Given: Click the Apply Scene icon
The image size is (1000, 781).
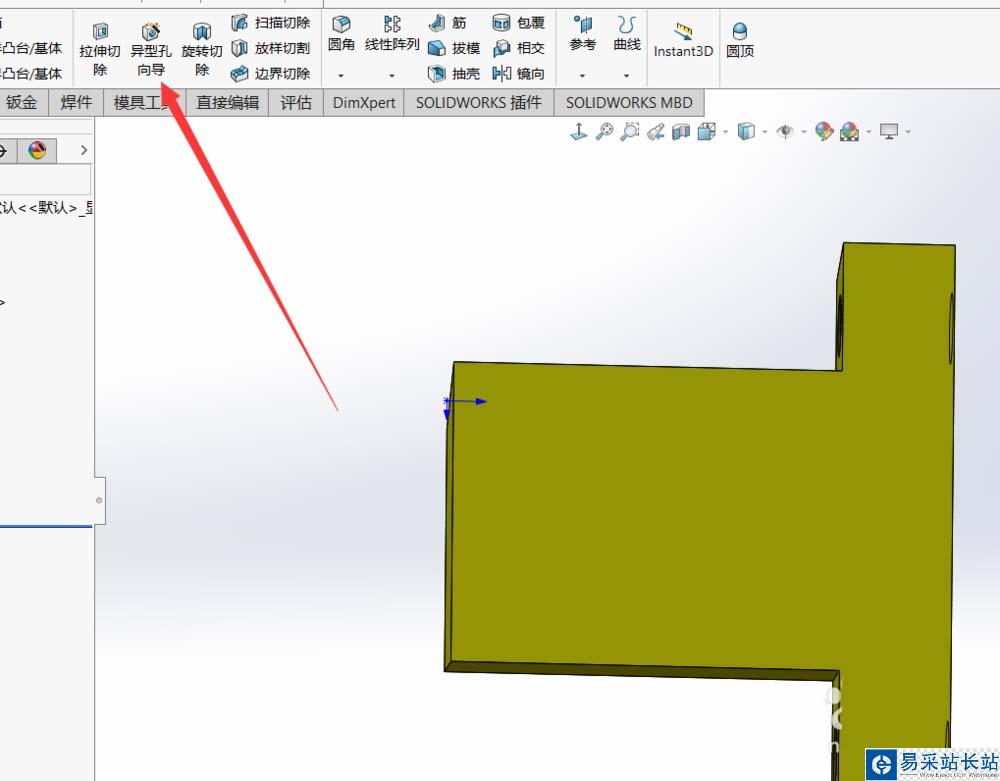Looking at the screenshot, I should point(849,131).
